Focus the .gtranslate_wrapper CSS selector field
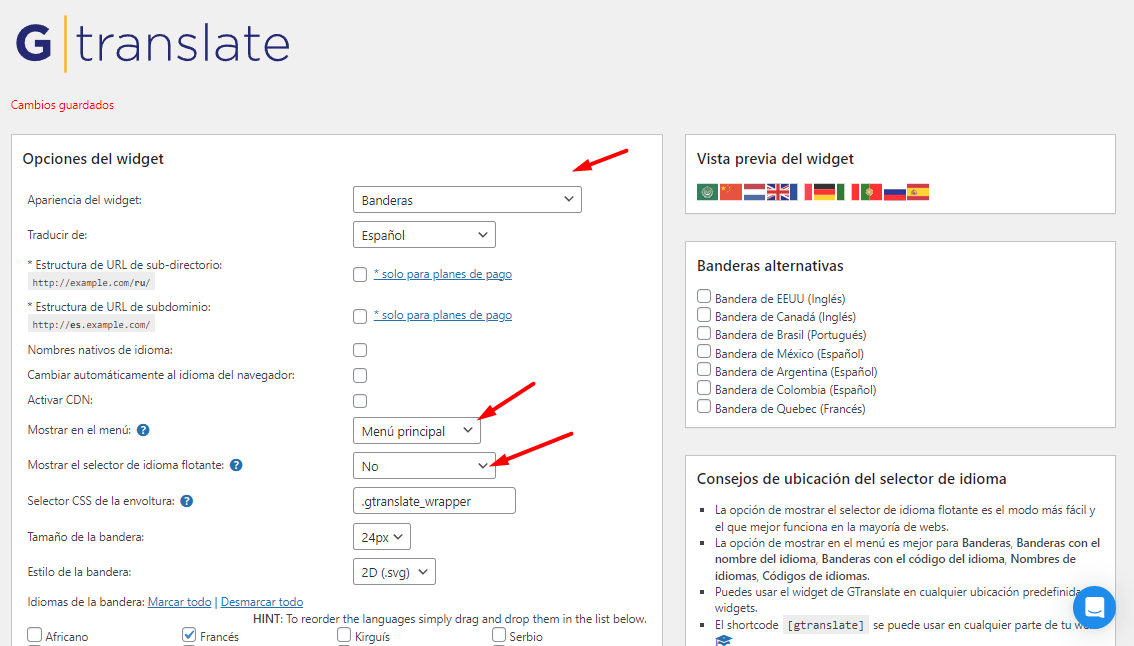 point(434,501)
